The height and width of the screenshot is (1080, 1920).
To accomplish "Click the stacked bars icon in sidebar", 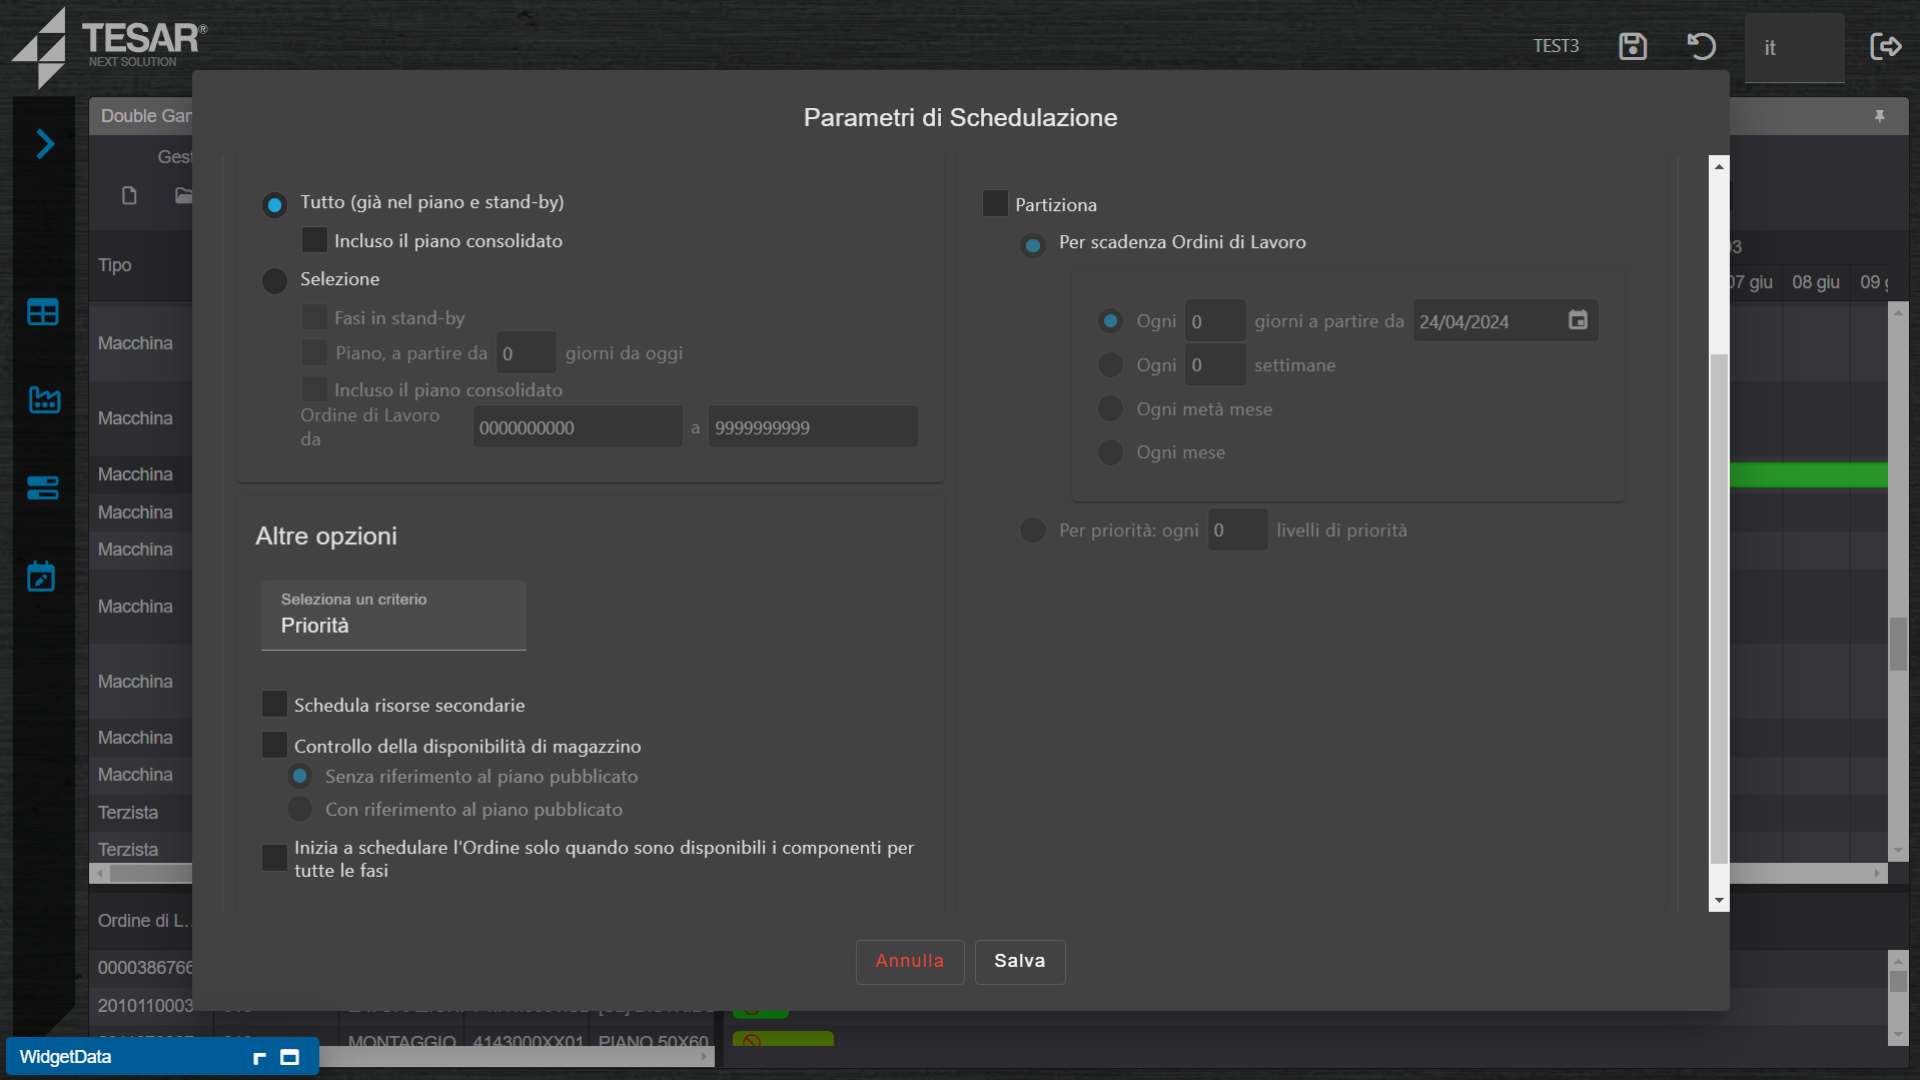I will click(43, 488).
